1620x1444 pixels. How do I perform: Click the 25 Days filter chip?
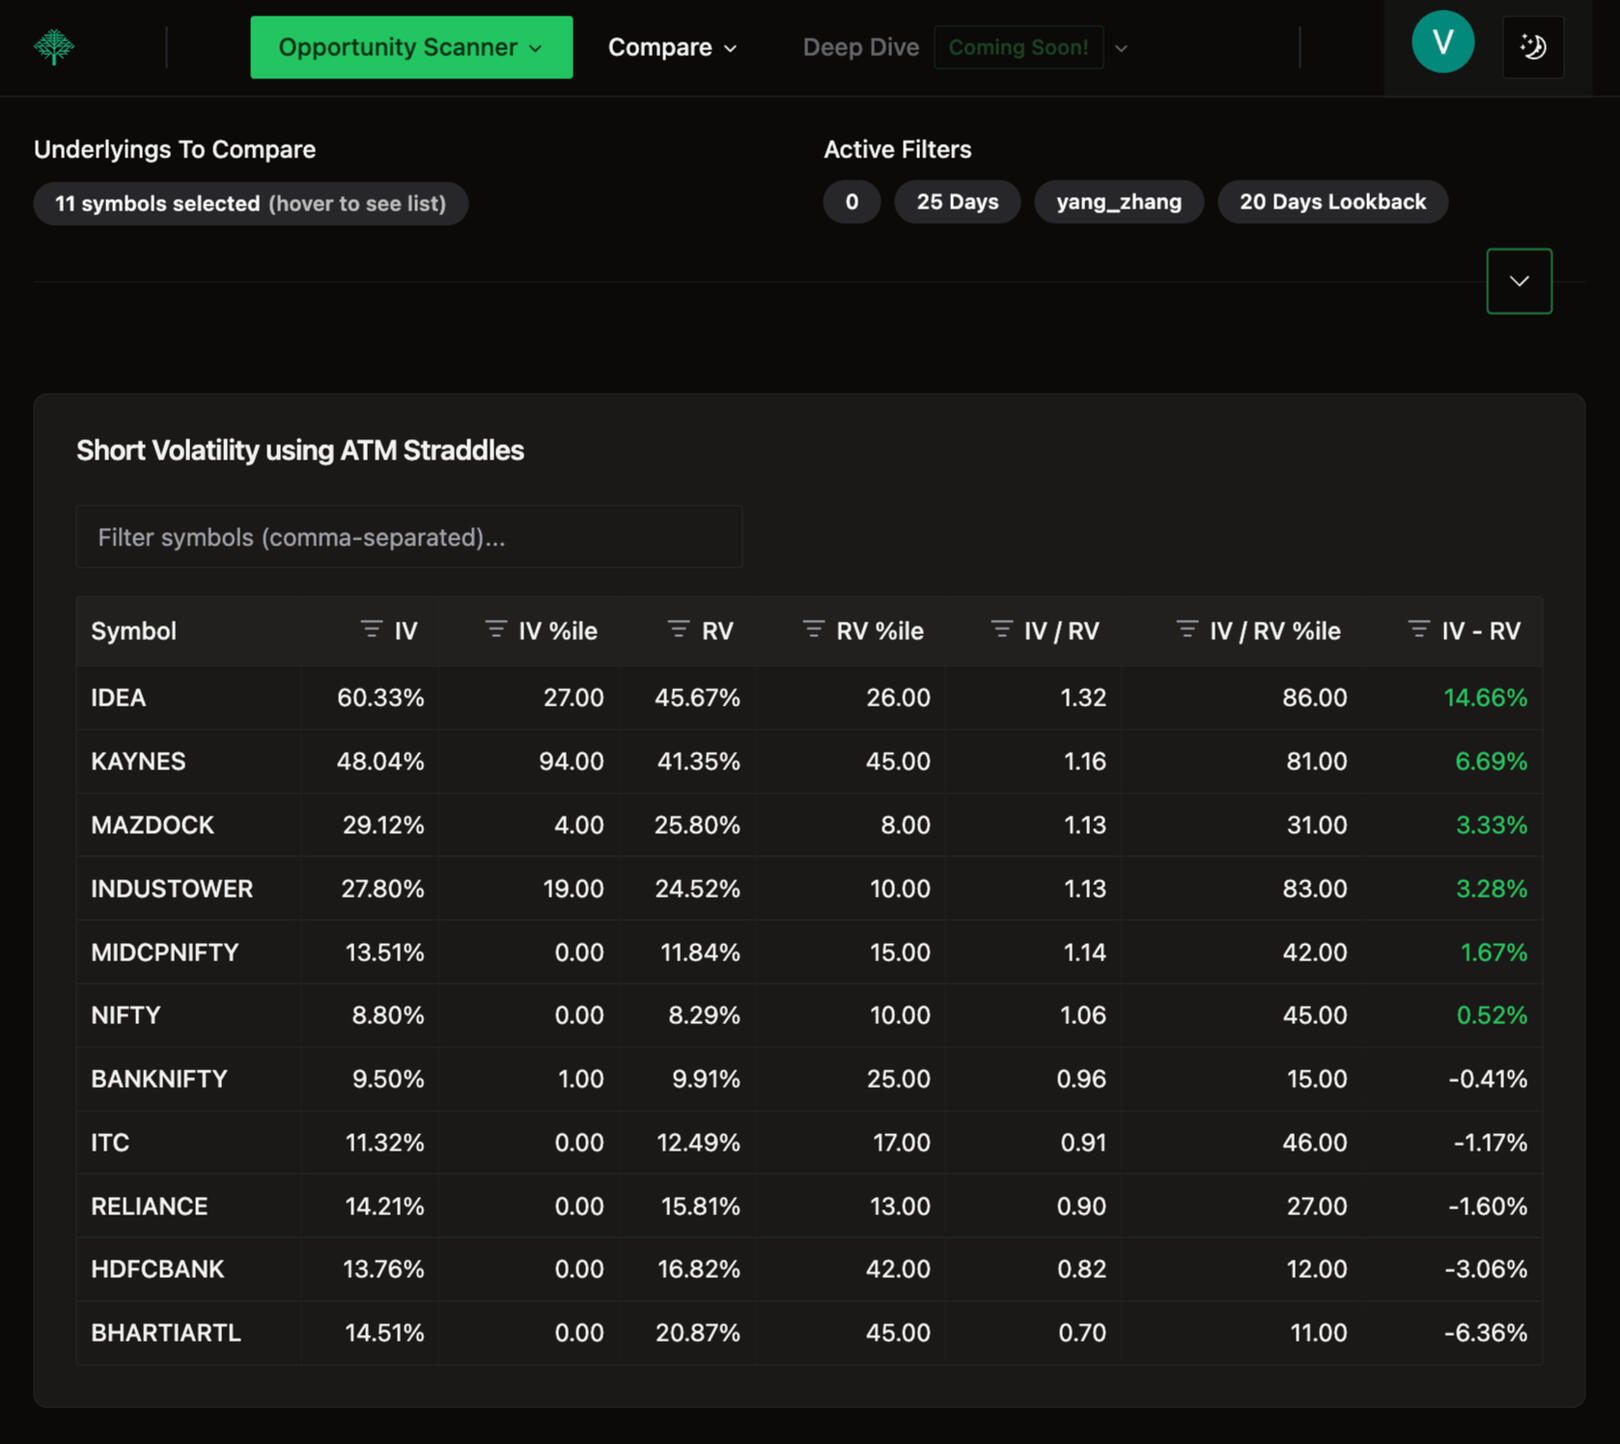[957, 202]
